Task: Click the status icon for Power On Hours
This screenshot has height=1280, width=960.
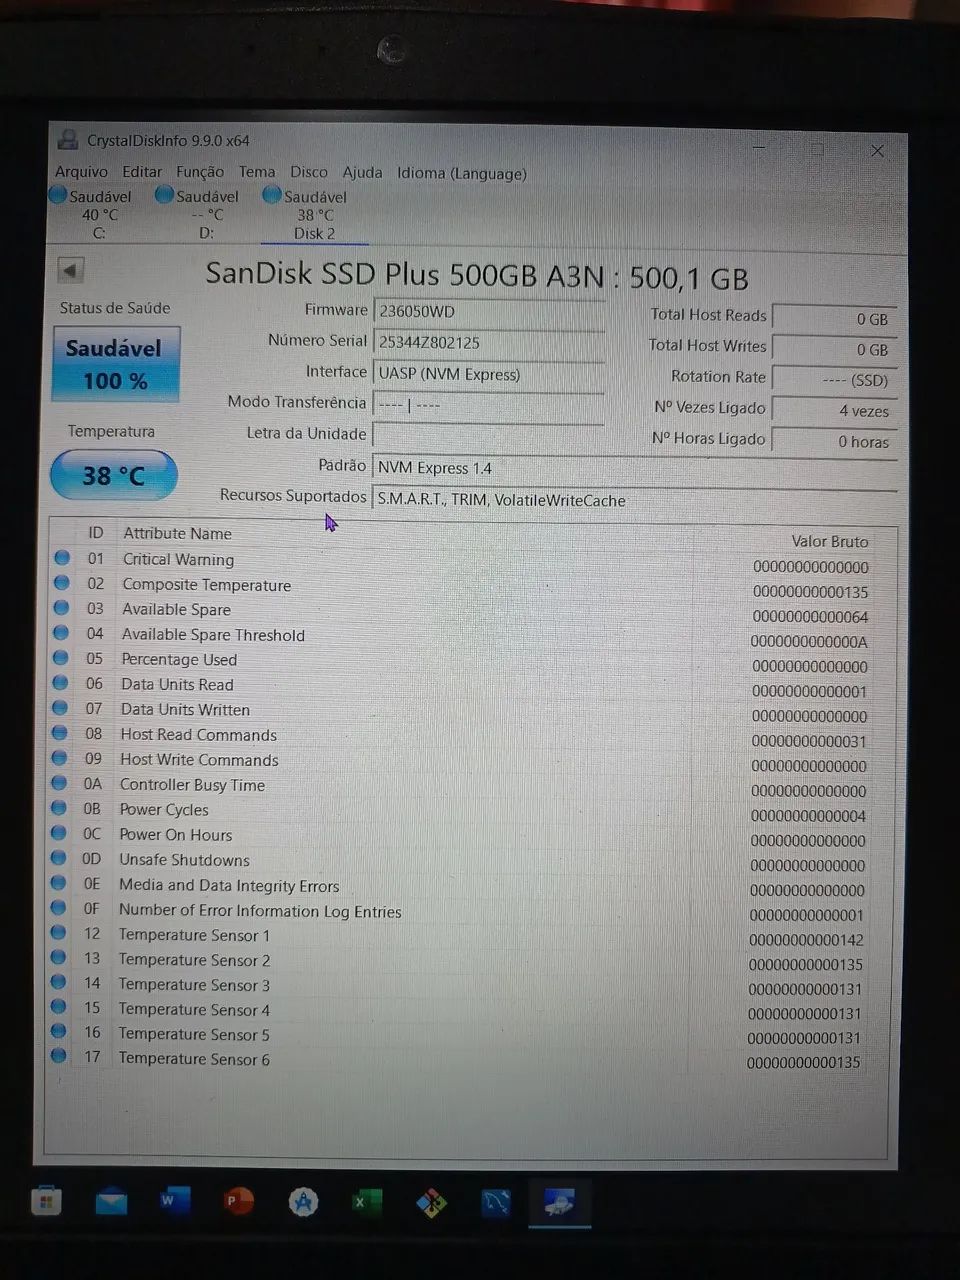Action: pyautogui.click(x=60, y=832)
